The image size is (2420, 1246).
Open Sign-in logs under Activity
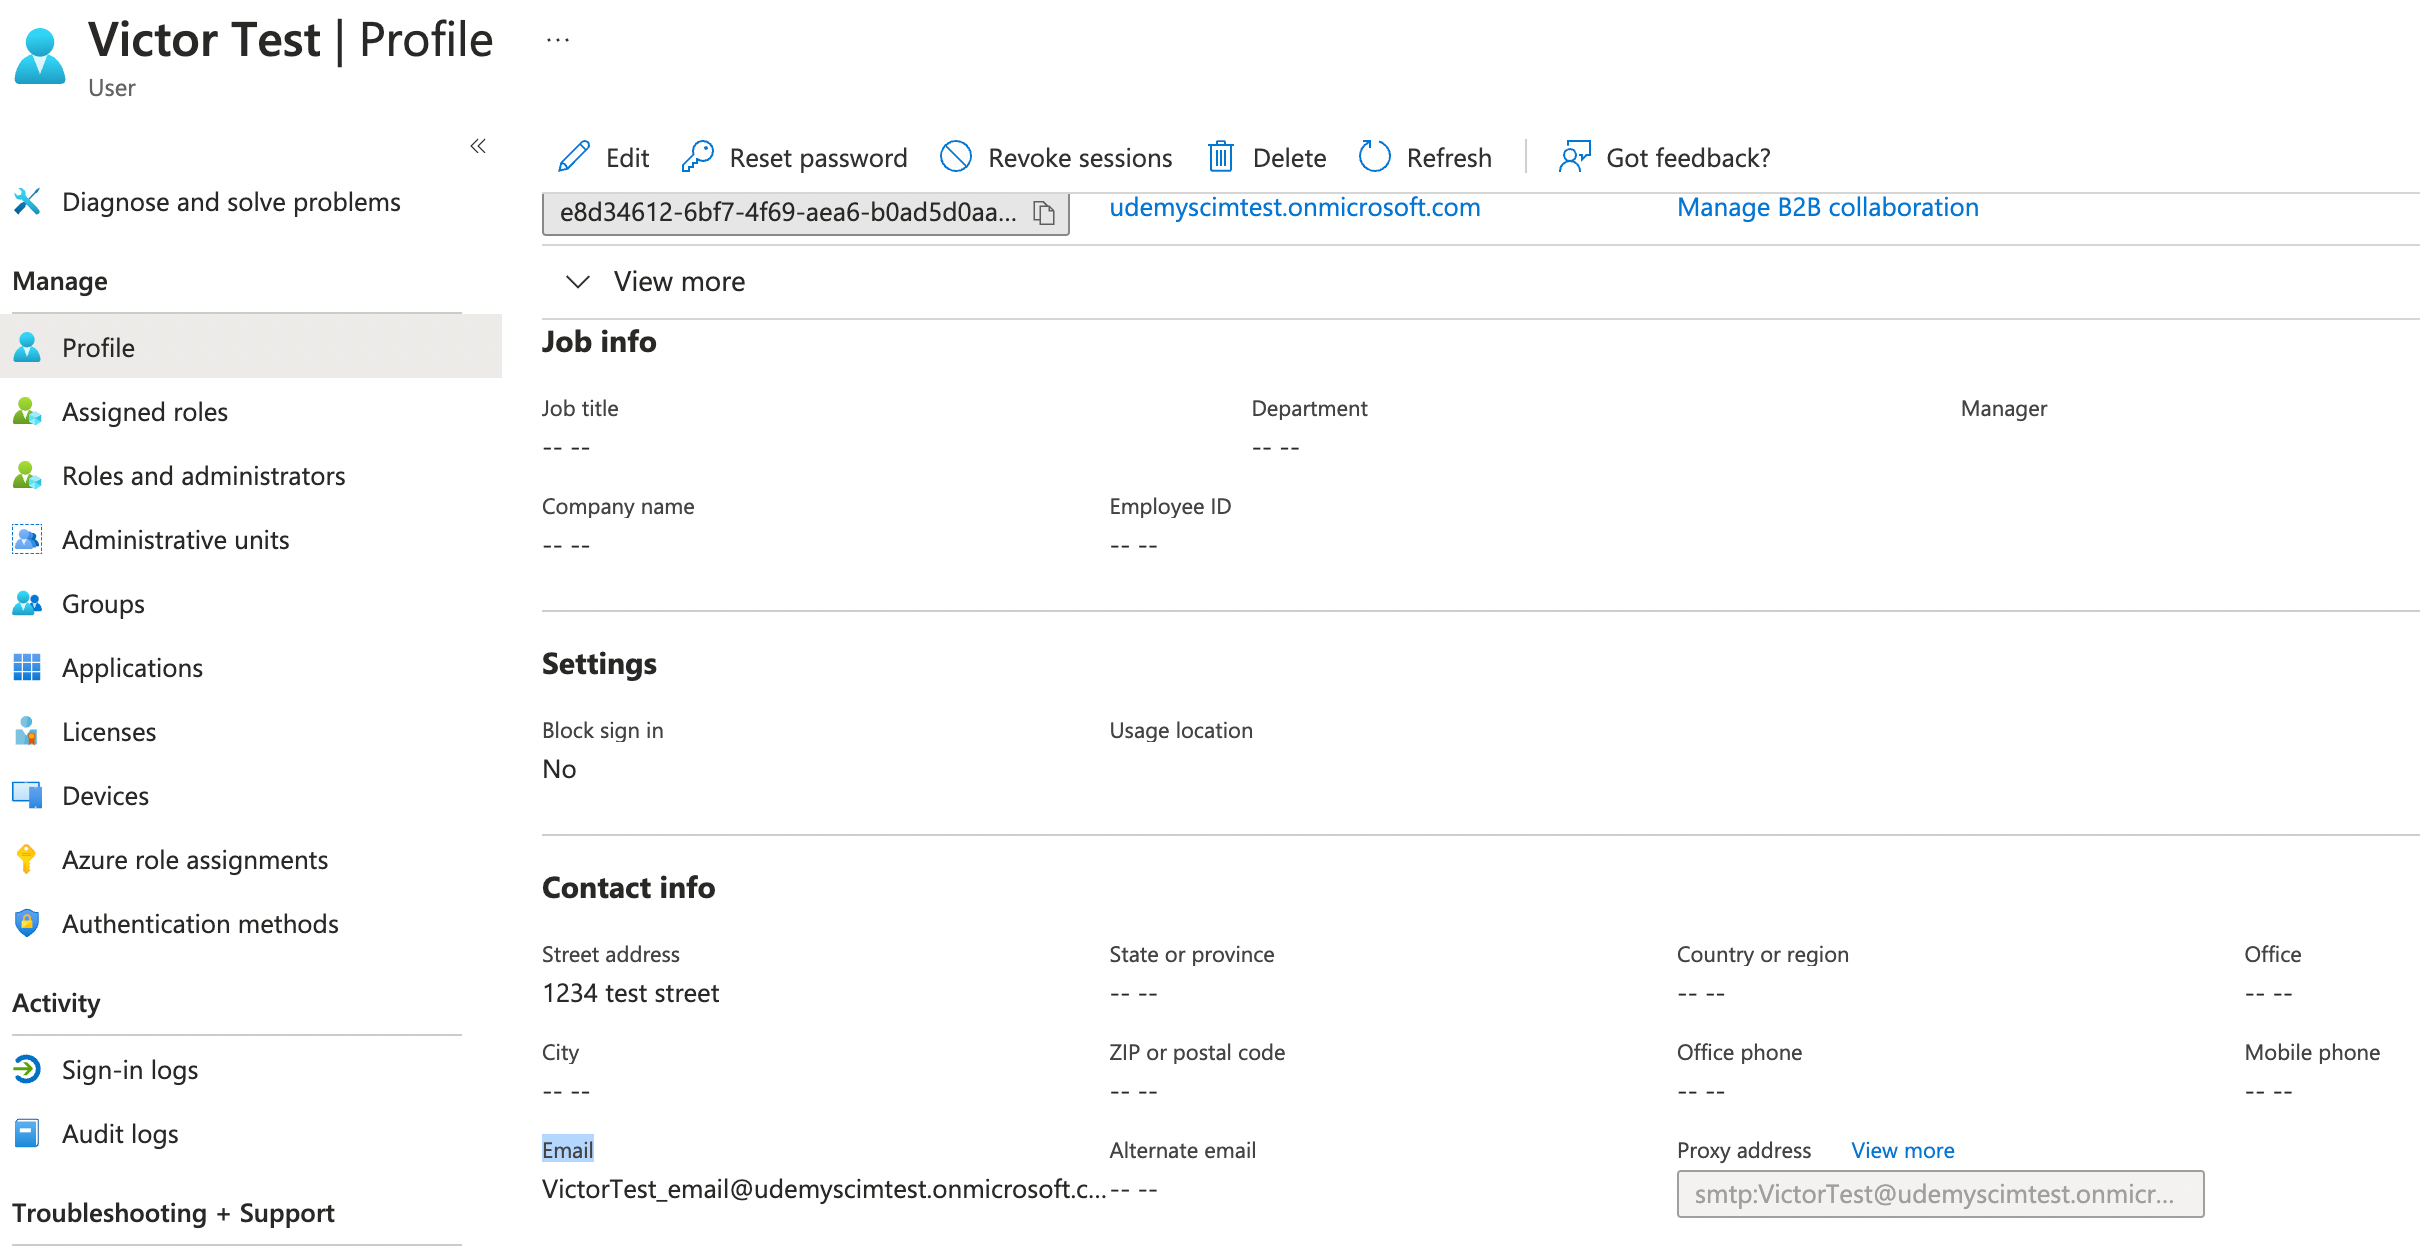130,1070
